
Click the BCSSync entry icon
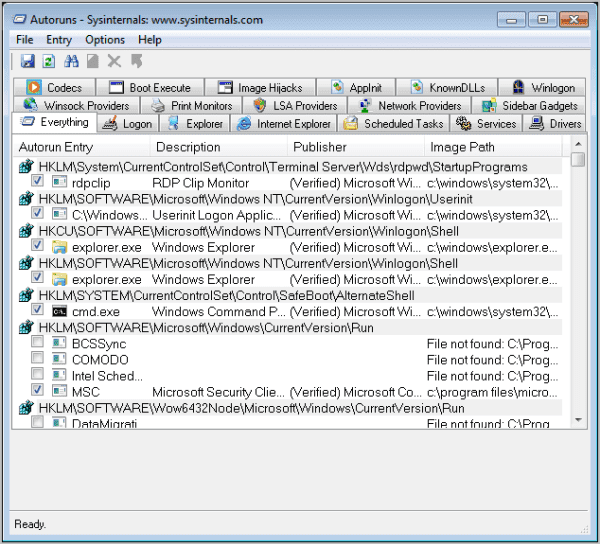(59, 343)
